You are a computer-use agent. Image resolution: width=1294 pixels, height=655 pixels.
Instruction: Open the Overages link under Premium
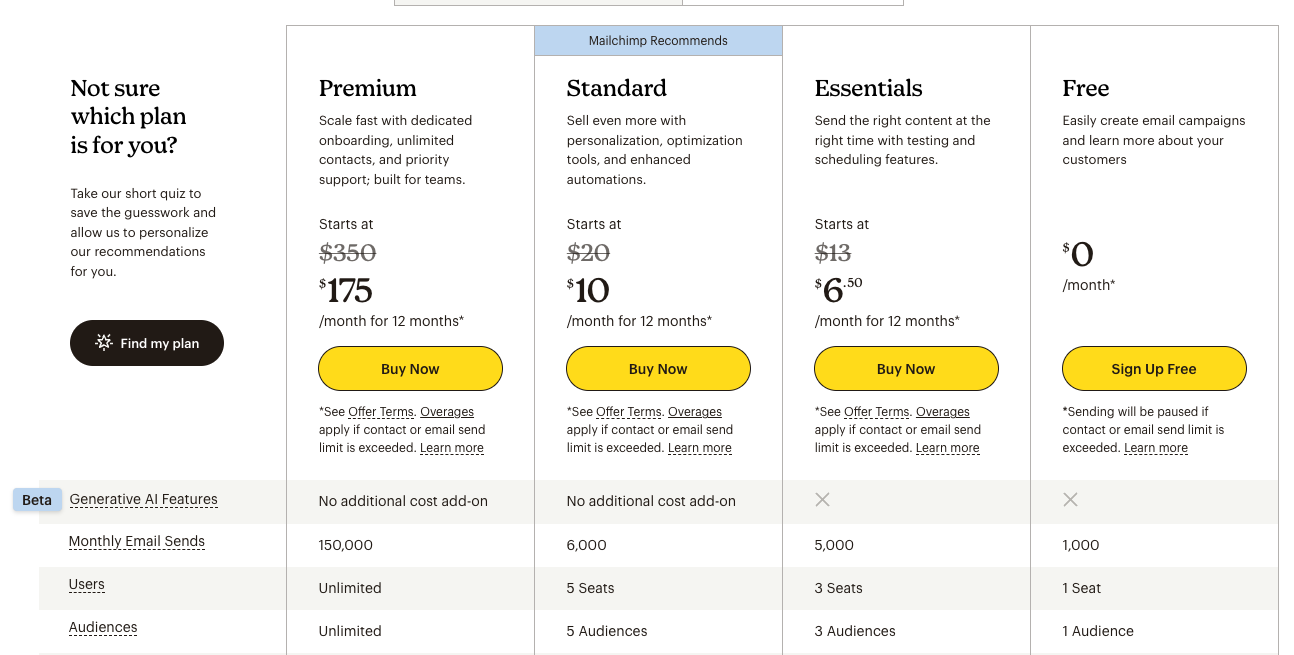click(x=447, y=412)
